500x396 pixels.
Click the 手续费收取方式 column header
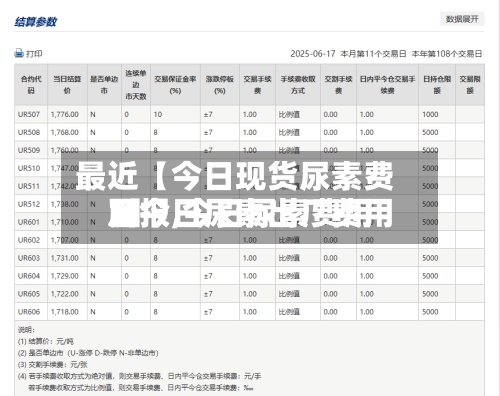pos(298,85)
